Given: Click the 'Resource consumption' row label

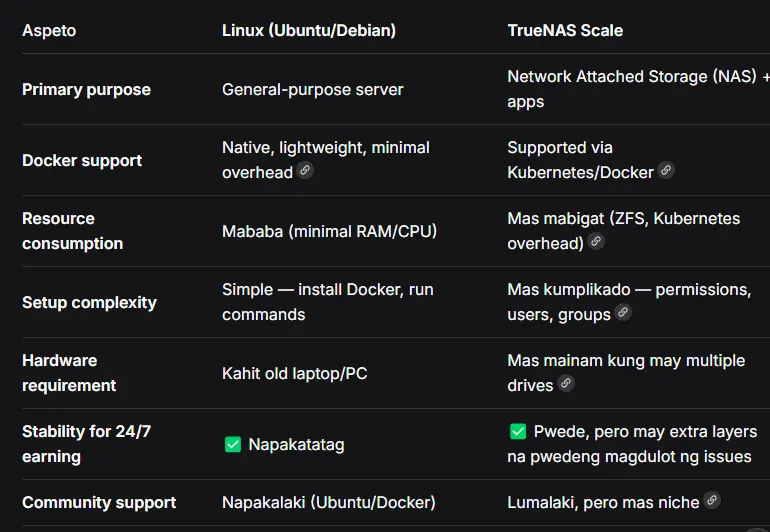Looking at the screenshot, I should point(73,231).
